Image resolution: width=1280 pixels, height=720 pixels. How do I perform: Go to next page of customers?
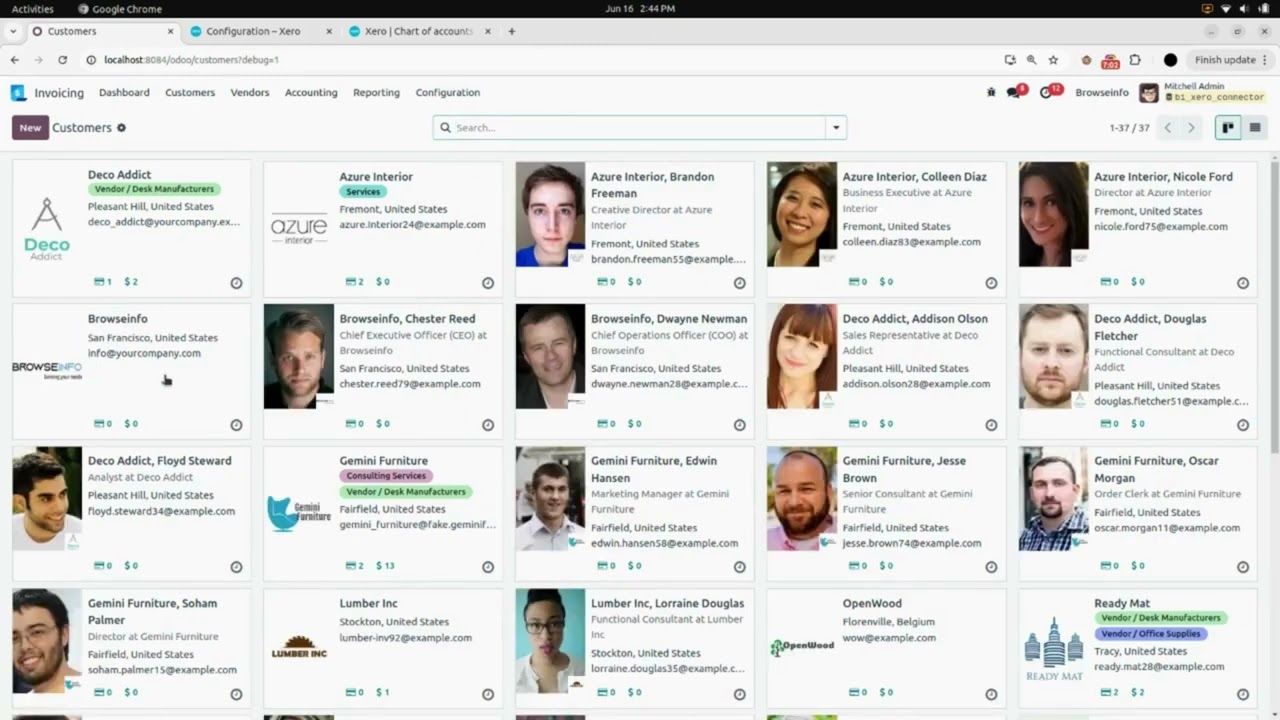[1191, 128]
